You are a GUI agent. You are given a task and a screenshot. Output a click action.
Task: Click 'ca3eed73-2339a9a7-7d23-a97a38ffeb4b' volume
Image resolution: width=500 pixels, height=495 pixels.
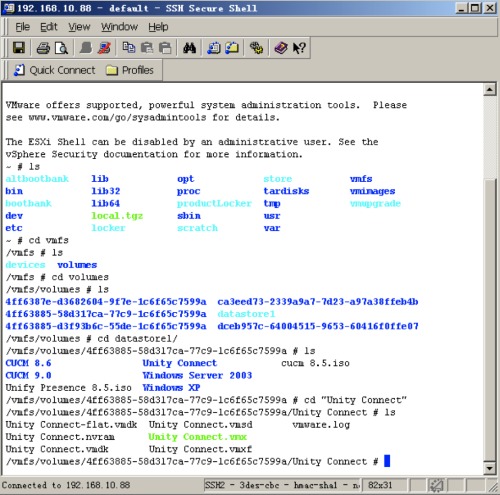(318, 302)
